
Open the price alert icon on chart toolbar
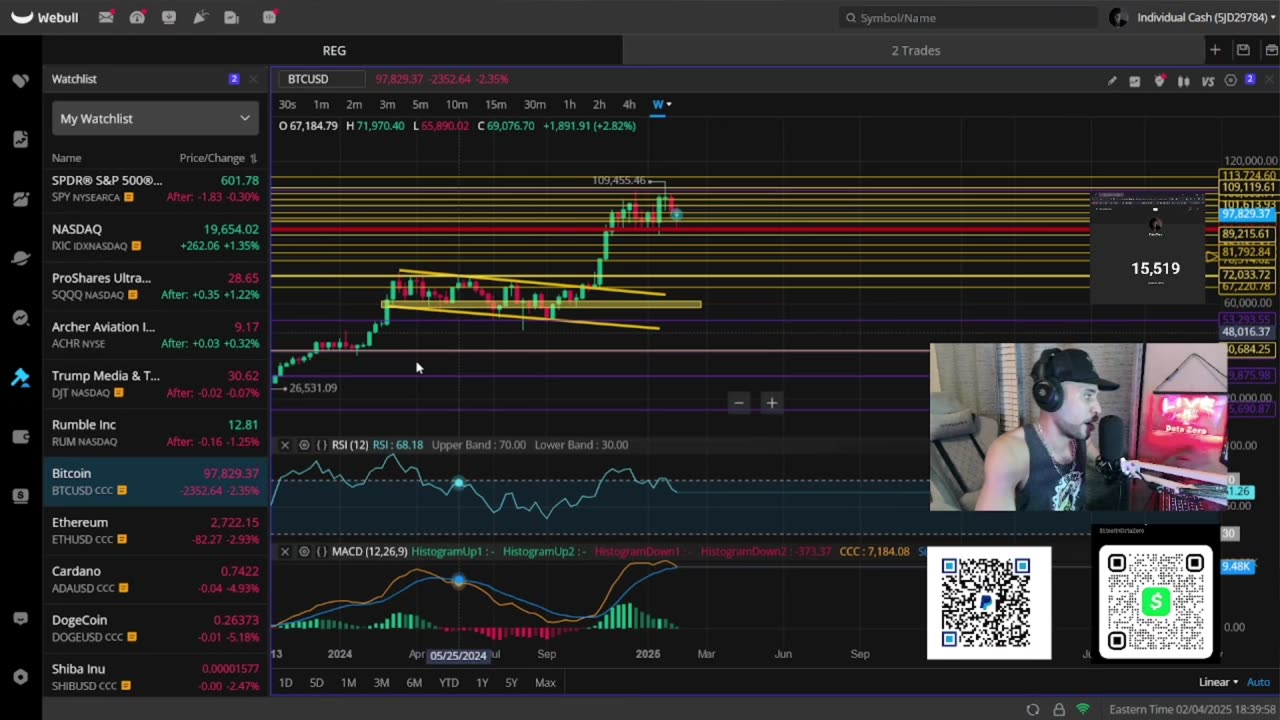[x=1159, y=81]
